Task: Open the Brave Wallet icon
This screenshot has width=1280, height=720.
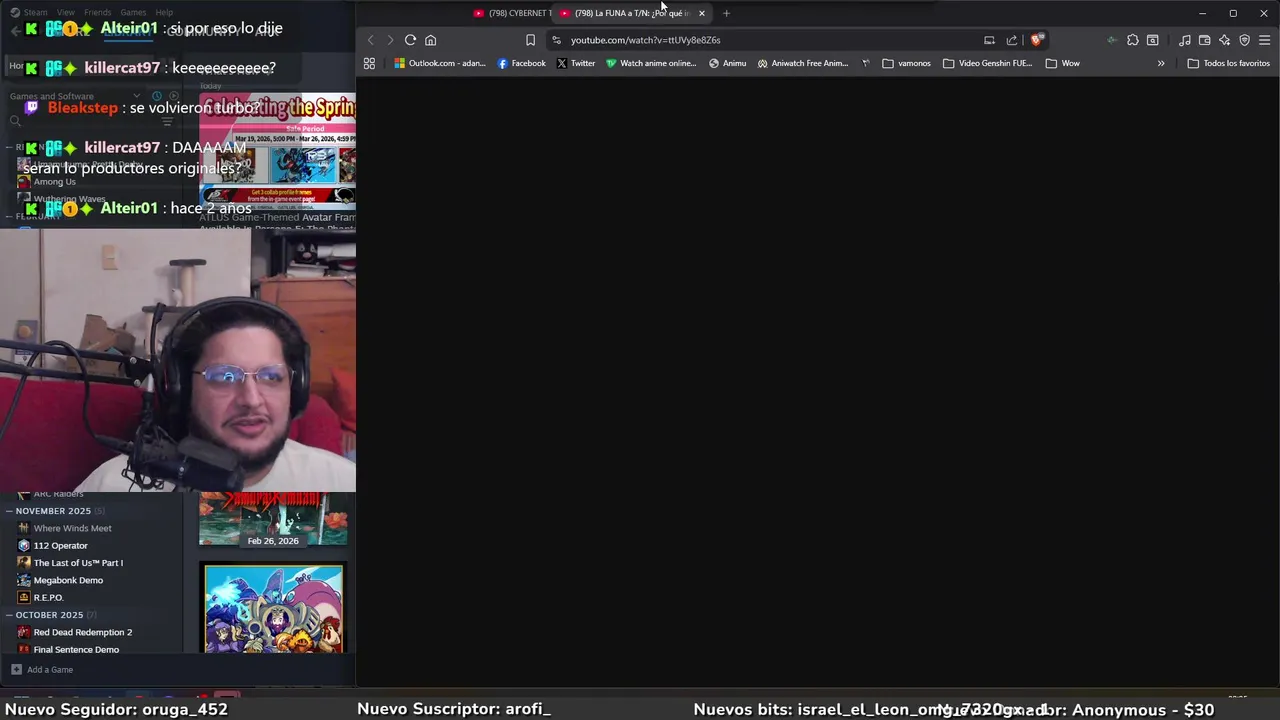Action: (1204, 40)
